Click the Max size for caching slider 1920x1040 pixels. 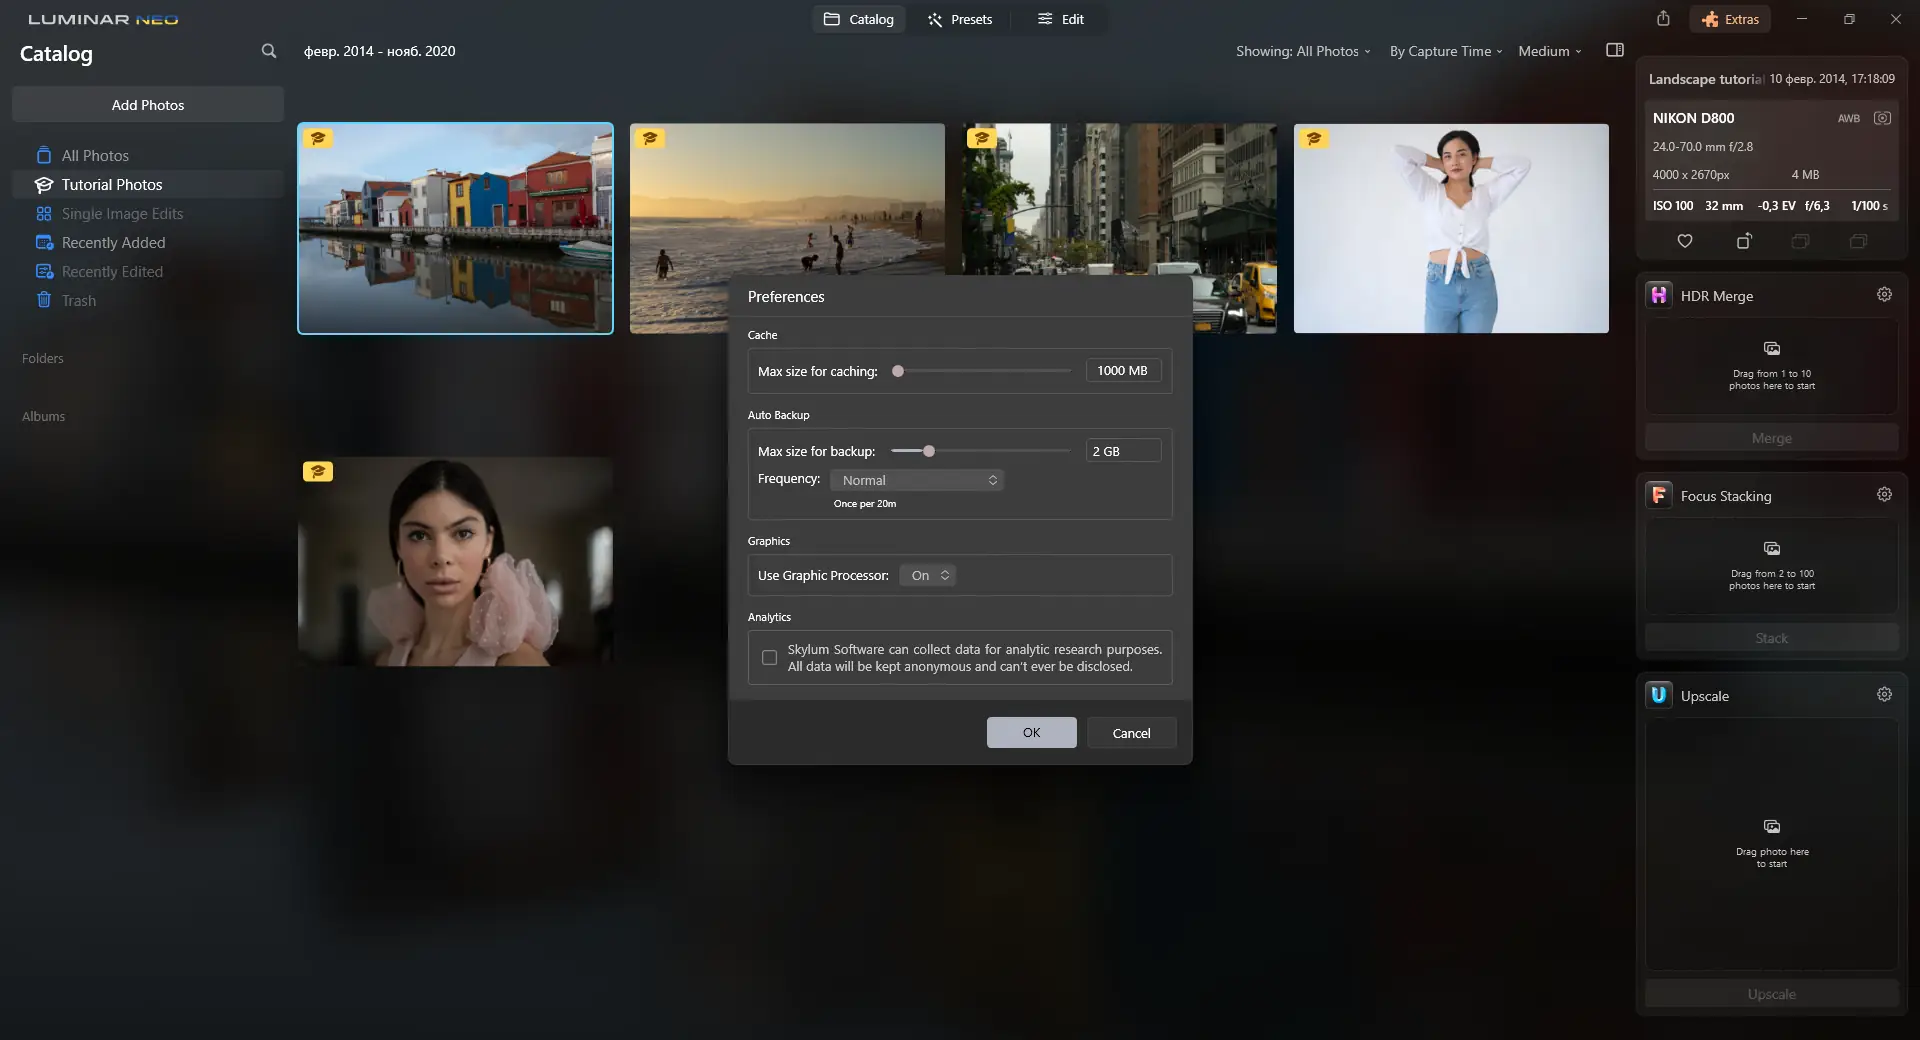tap(981, 371)
